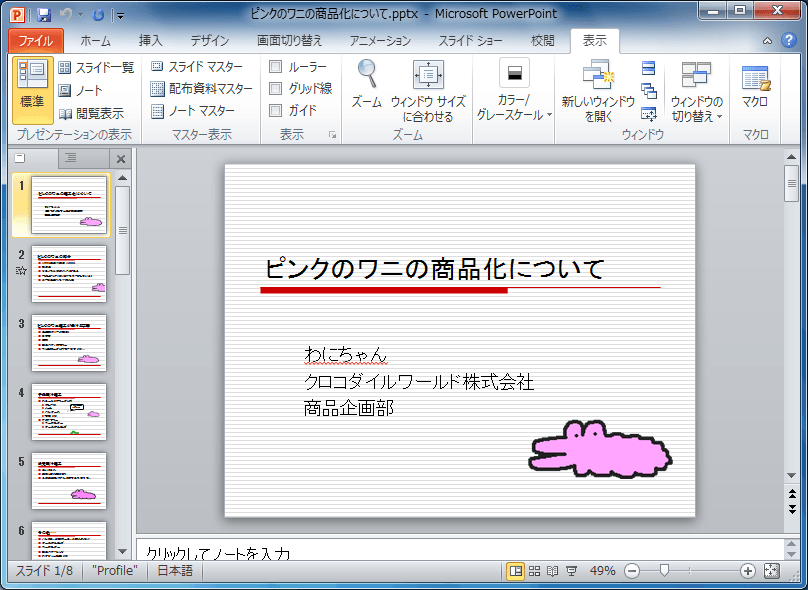808x590 pixels.
Task: Click the Save icon in quick access toolbar
Action: pos(44,14)
